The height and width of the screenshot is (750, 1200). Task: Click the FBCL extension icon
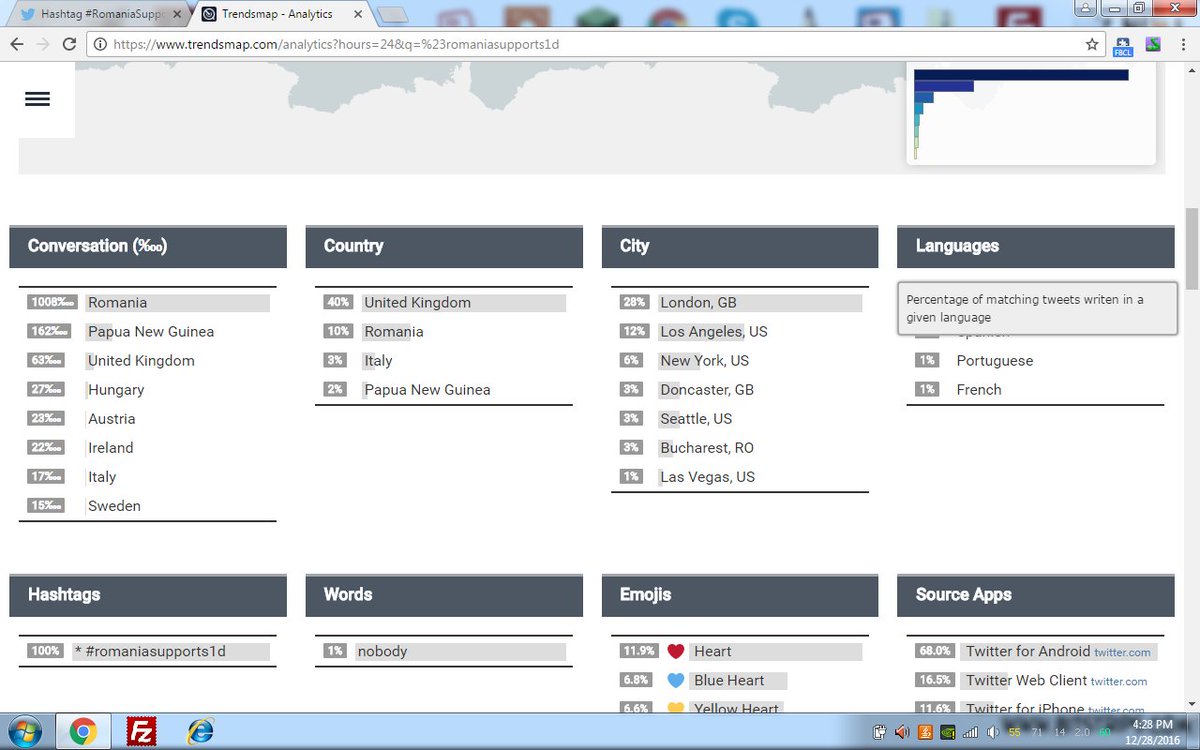[x=1123, y=44]
